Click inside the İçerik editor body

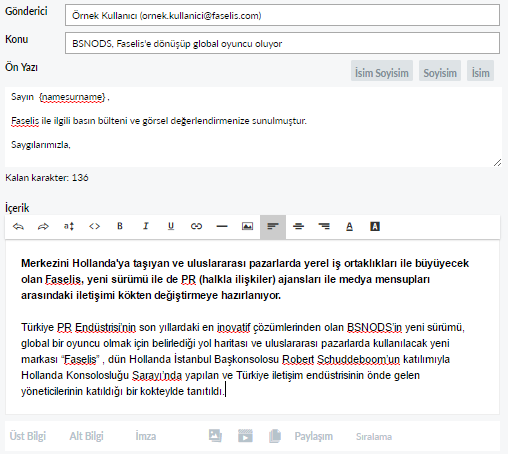point(252,327)
